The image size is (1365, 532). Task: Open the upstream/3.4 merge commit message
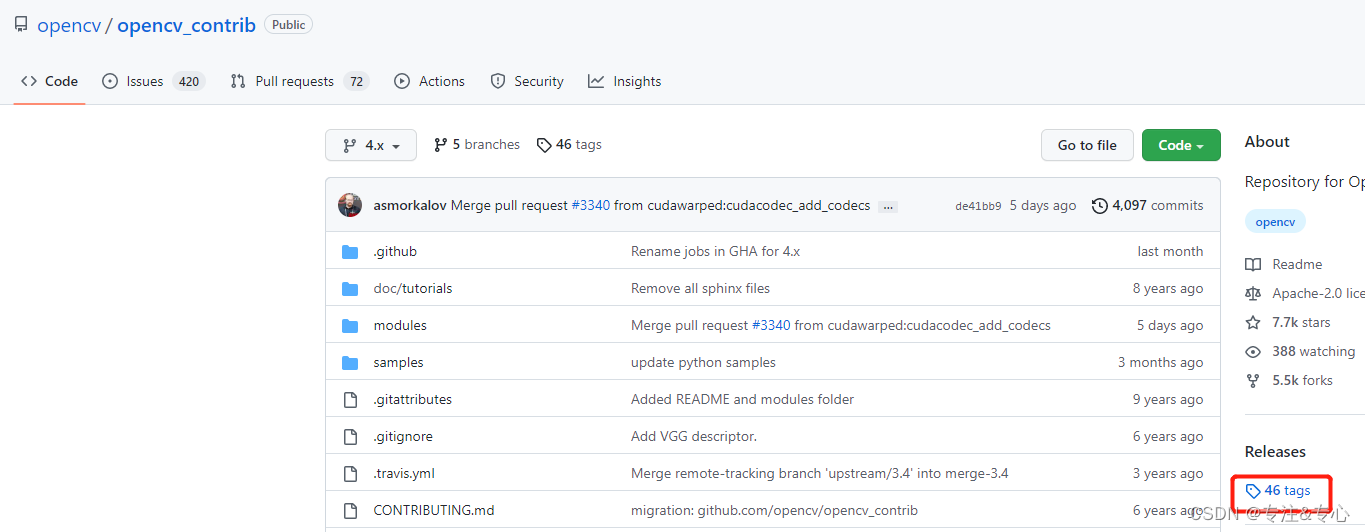[x=819, y=473]
